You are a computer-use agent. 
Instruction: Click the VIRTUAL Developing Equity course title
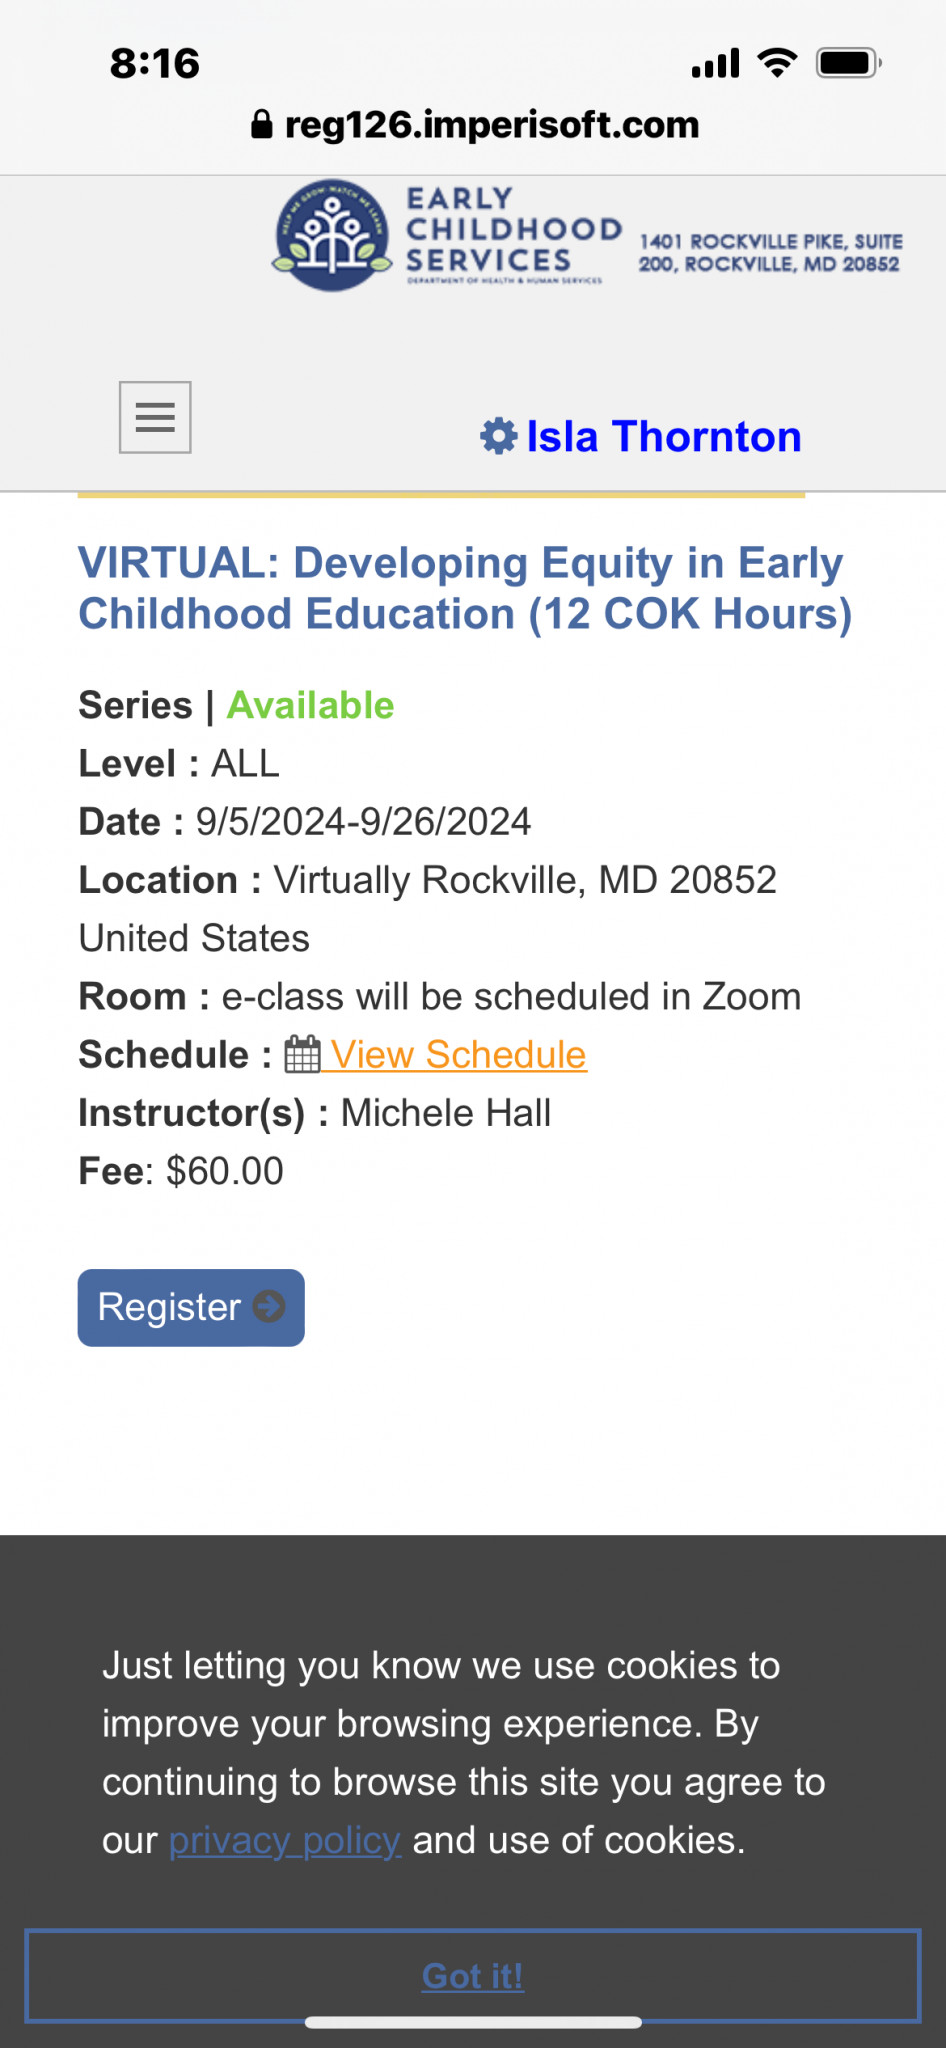click(x=465, y=588)
